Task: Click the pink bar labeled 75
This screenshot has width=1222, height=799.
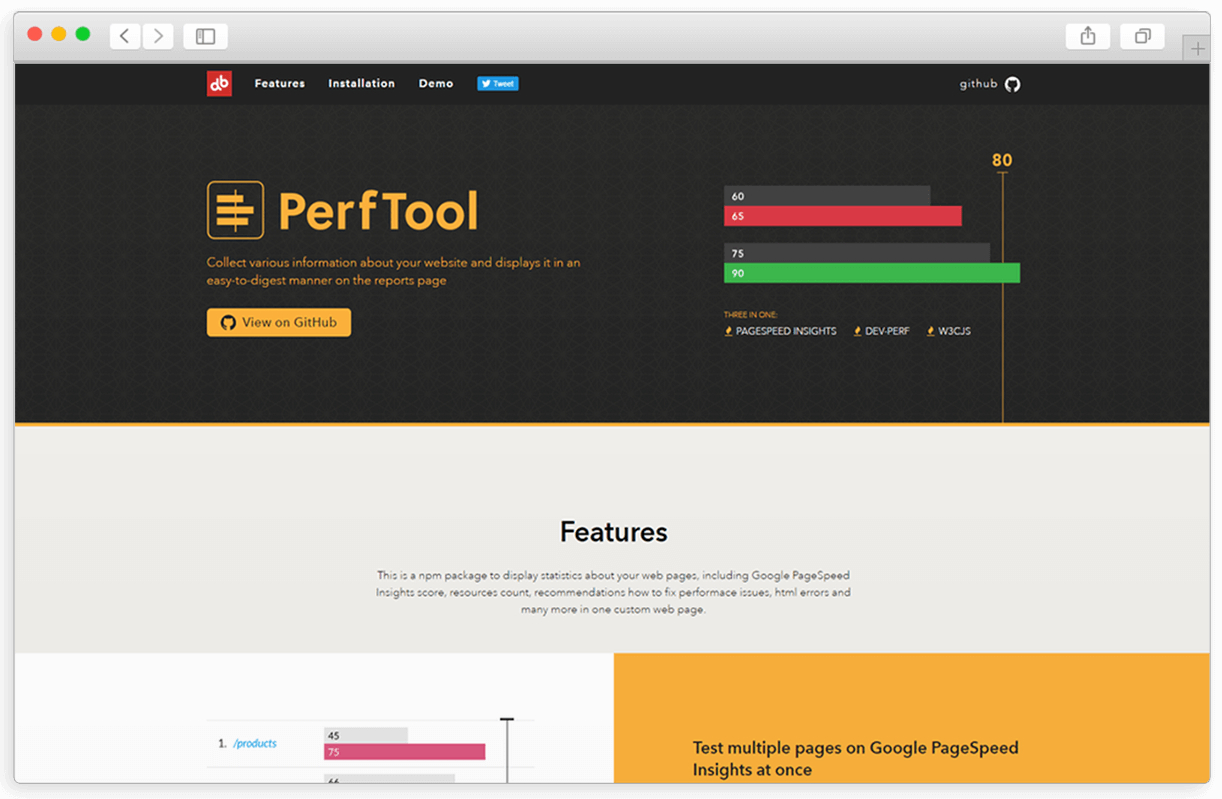Action: pos(404,752)
